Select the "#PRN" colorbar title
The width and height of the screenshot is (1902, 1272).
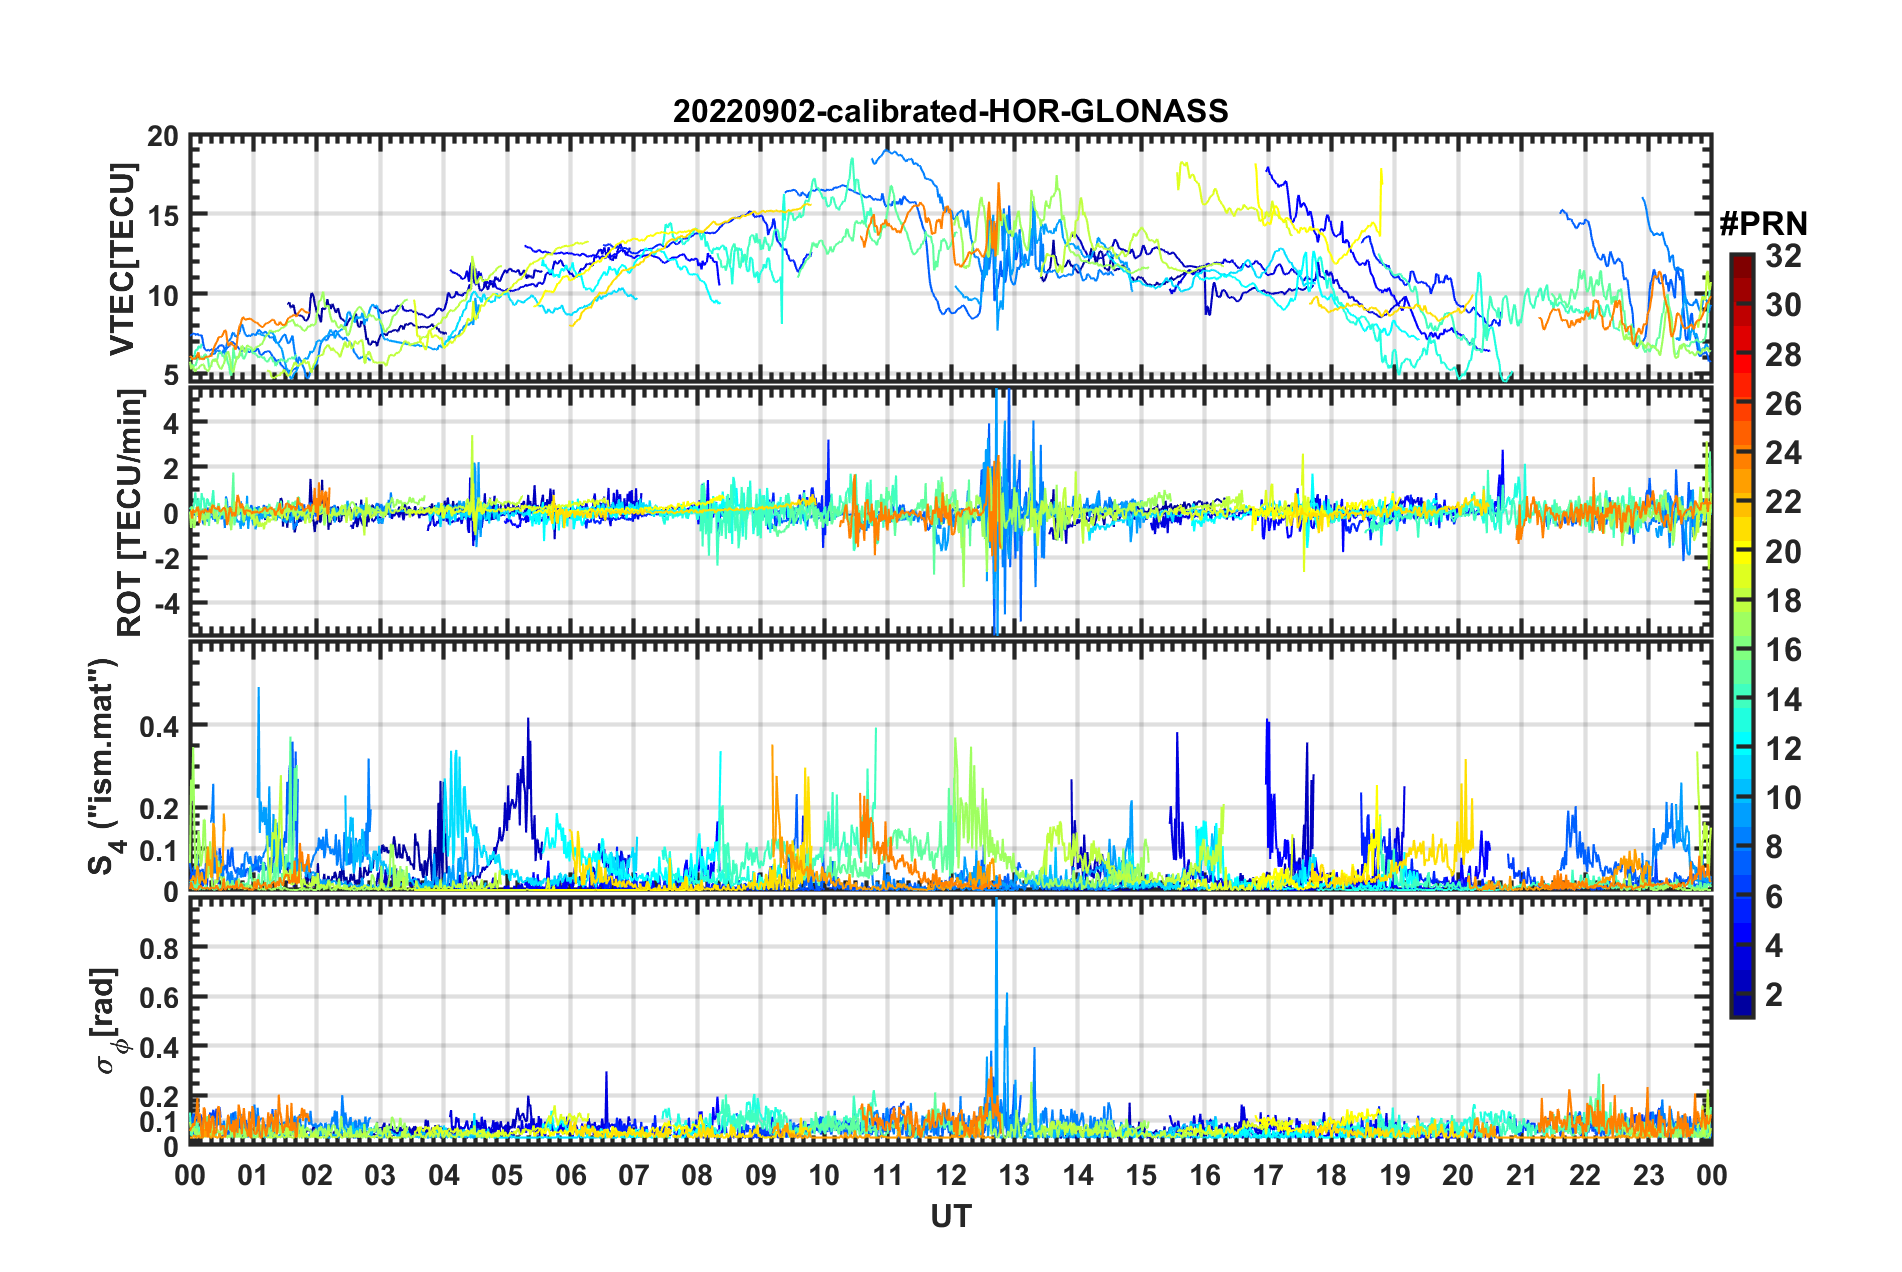[x=1762, y=223]
